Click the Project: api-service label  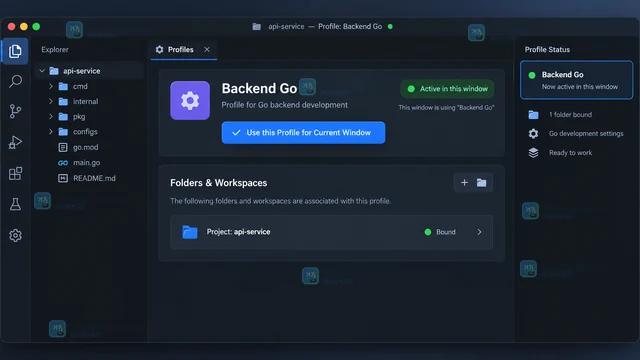[x=238, y=232]
